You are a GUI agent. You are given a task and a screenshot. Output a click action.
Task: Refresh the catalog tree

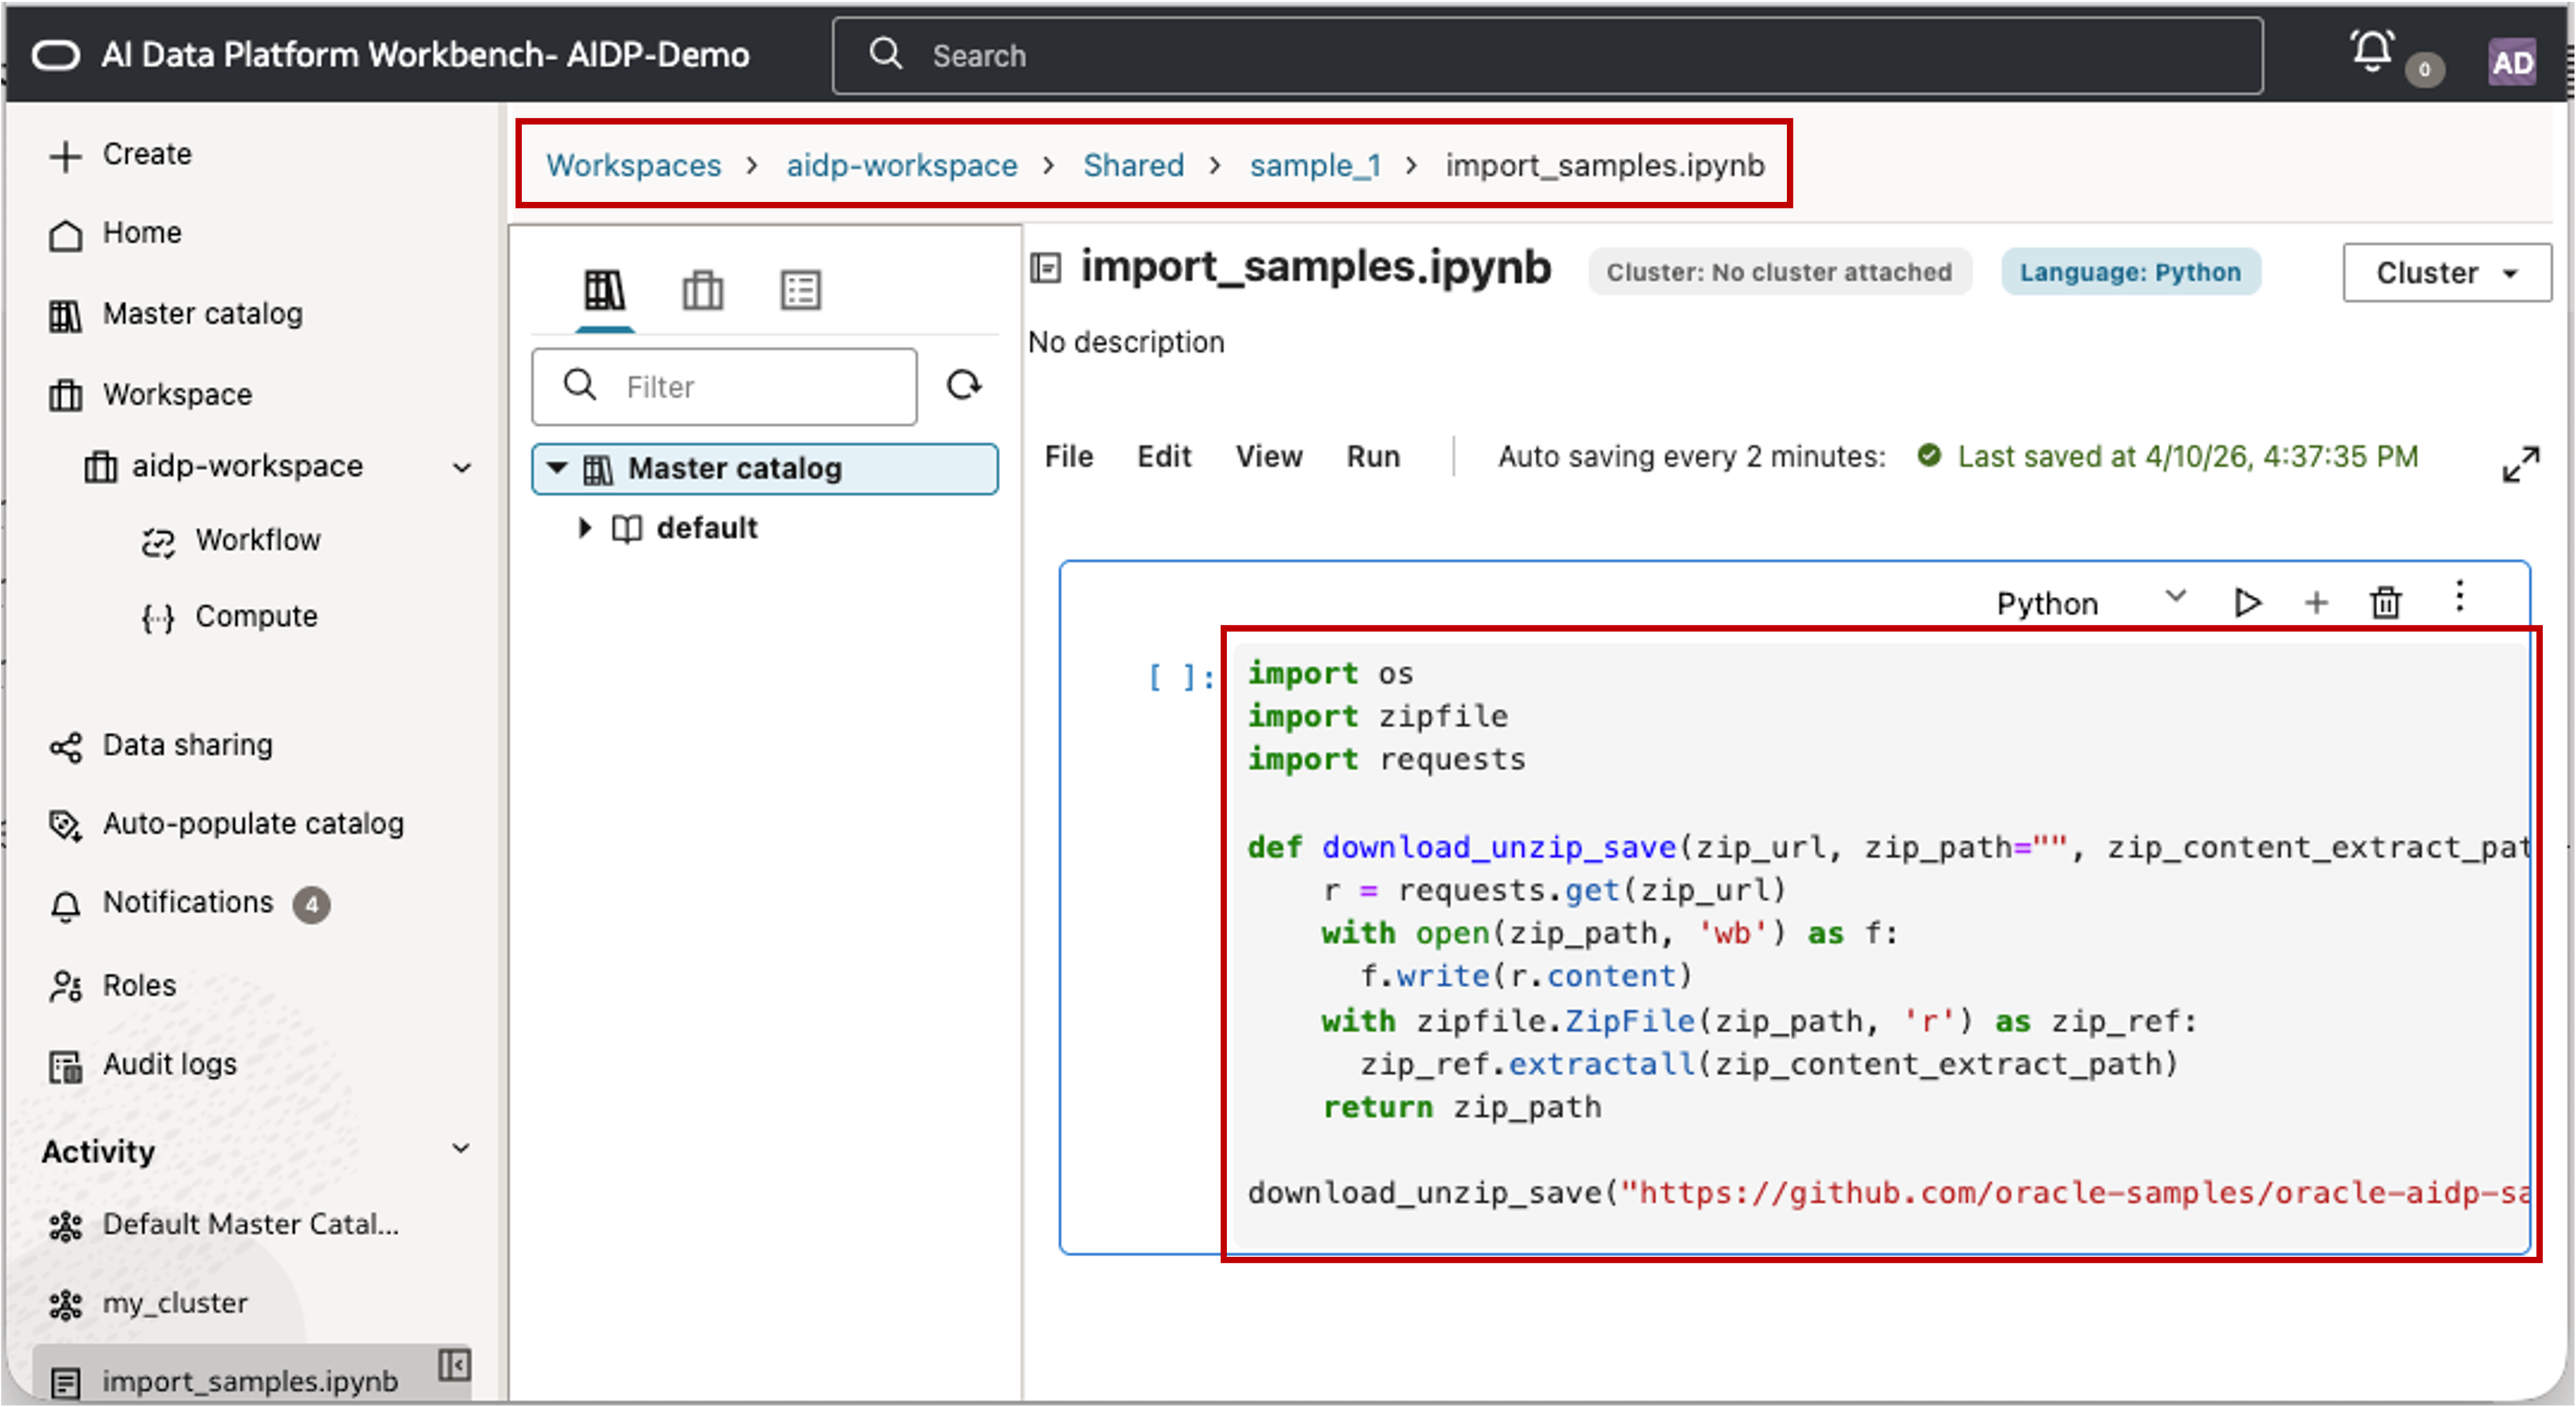[963, 385]
